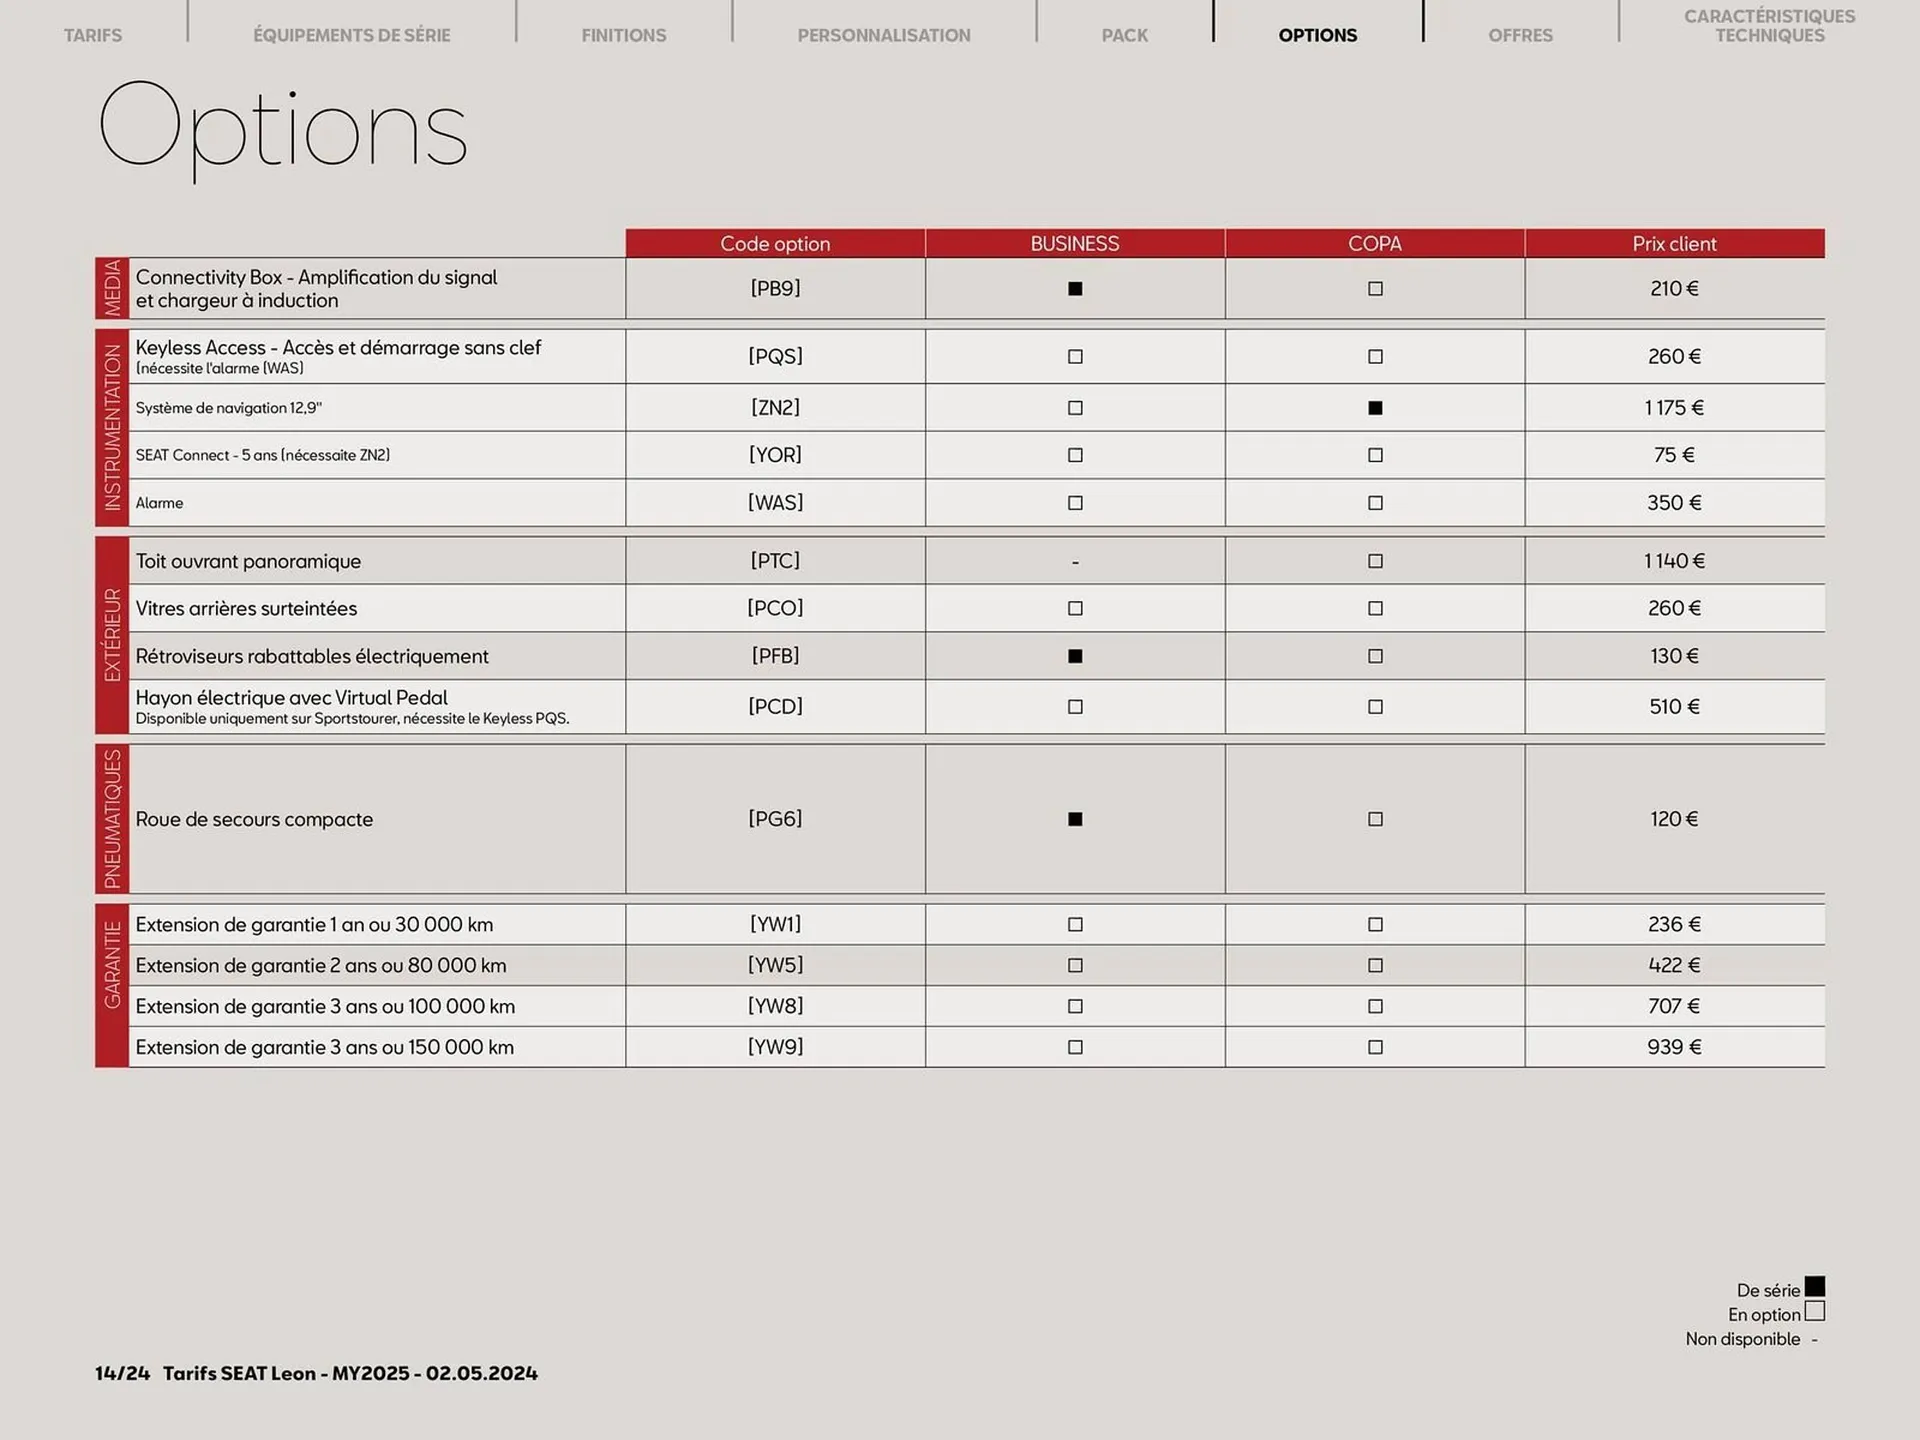Click COPA box in Keyless Access row
The image size is (1920, 1440).
point(1375,357)
